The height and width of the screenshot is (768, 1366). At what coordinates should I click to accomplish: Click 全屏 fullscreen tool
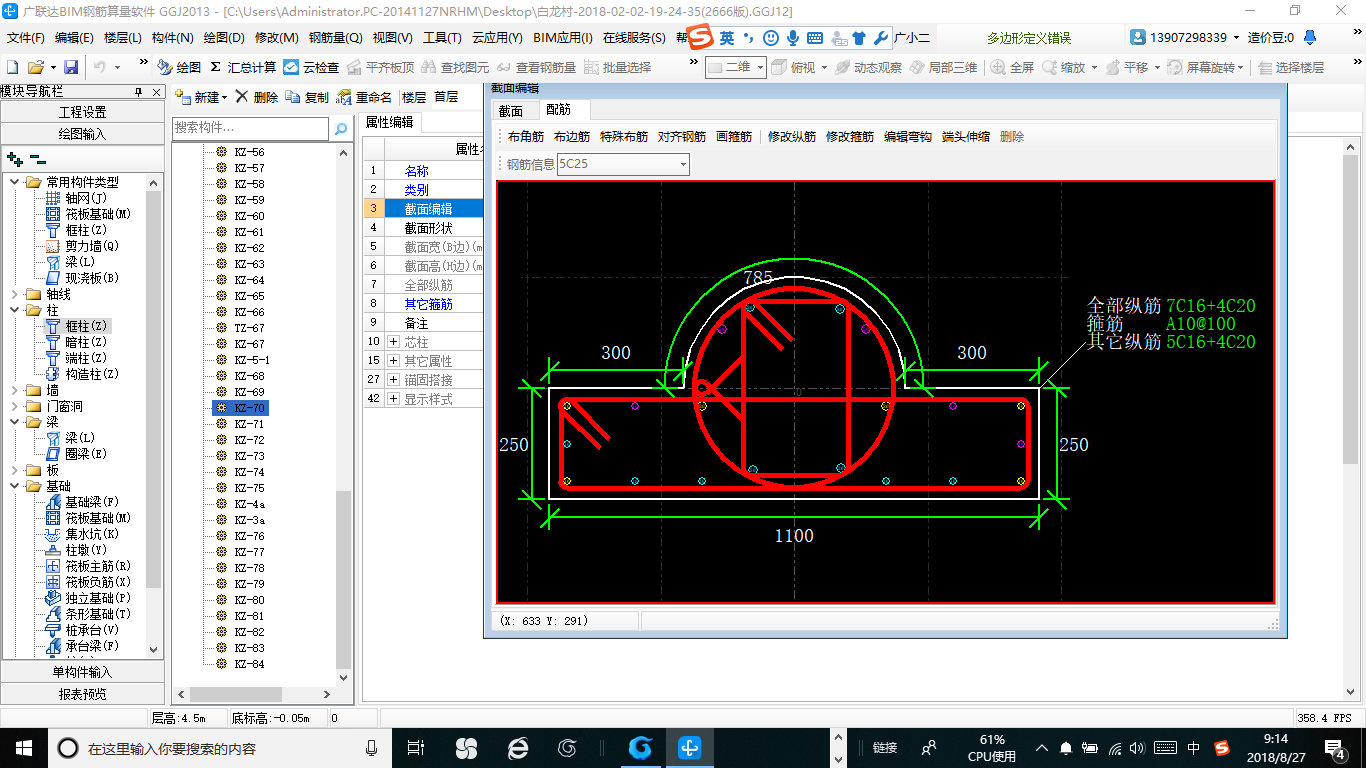point(1013,67)
